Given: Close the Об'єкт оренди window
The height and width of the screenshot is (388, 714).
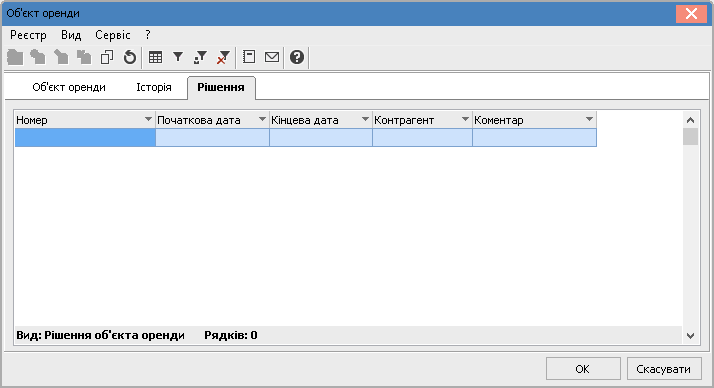Looking at the screenshot, I should (x=691, y=14).
